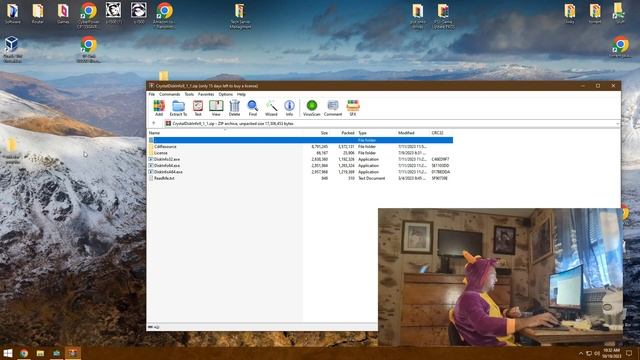Click the Amazon Chrome shortcut on desktop

pyautogui.click(x=164, y=16)
